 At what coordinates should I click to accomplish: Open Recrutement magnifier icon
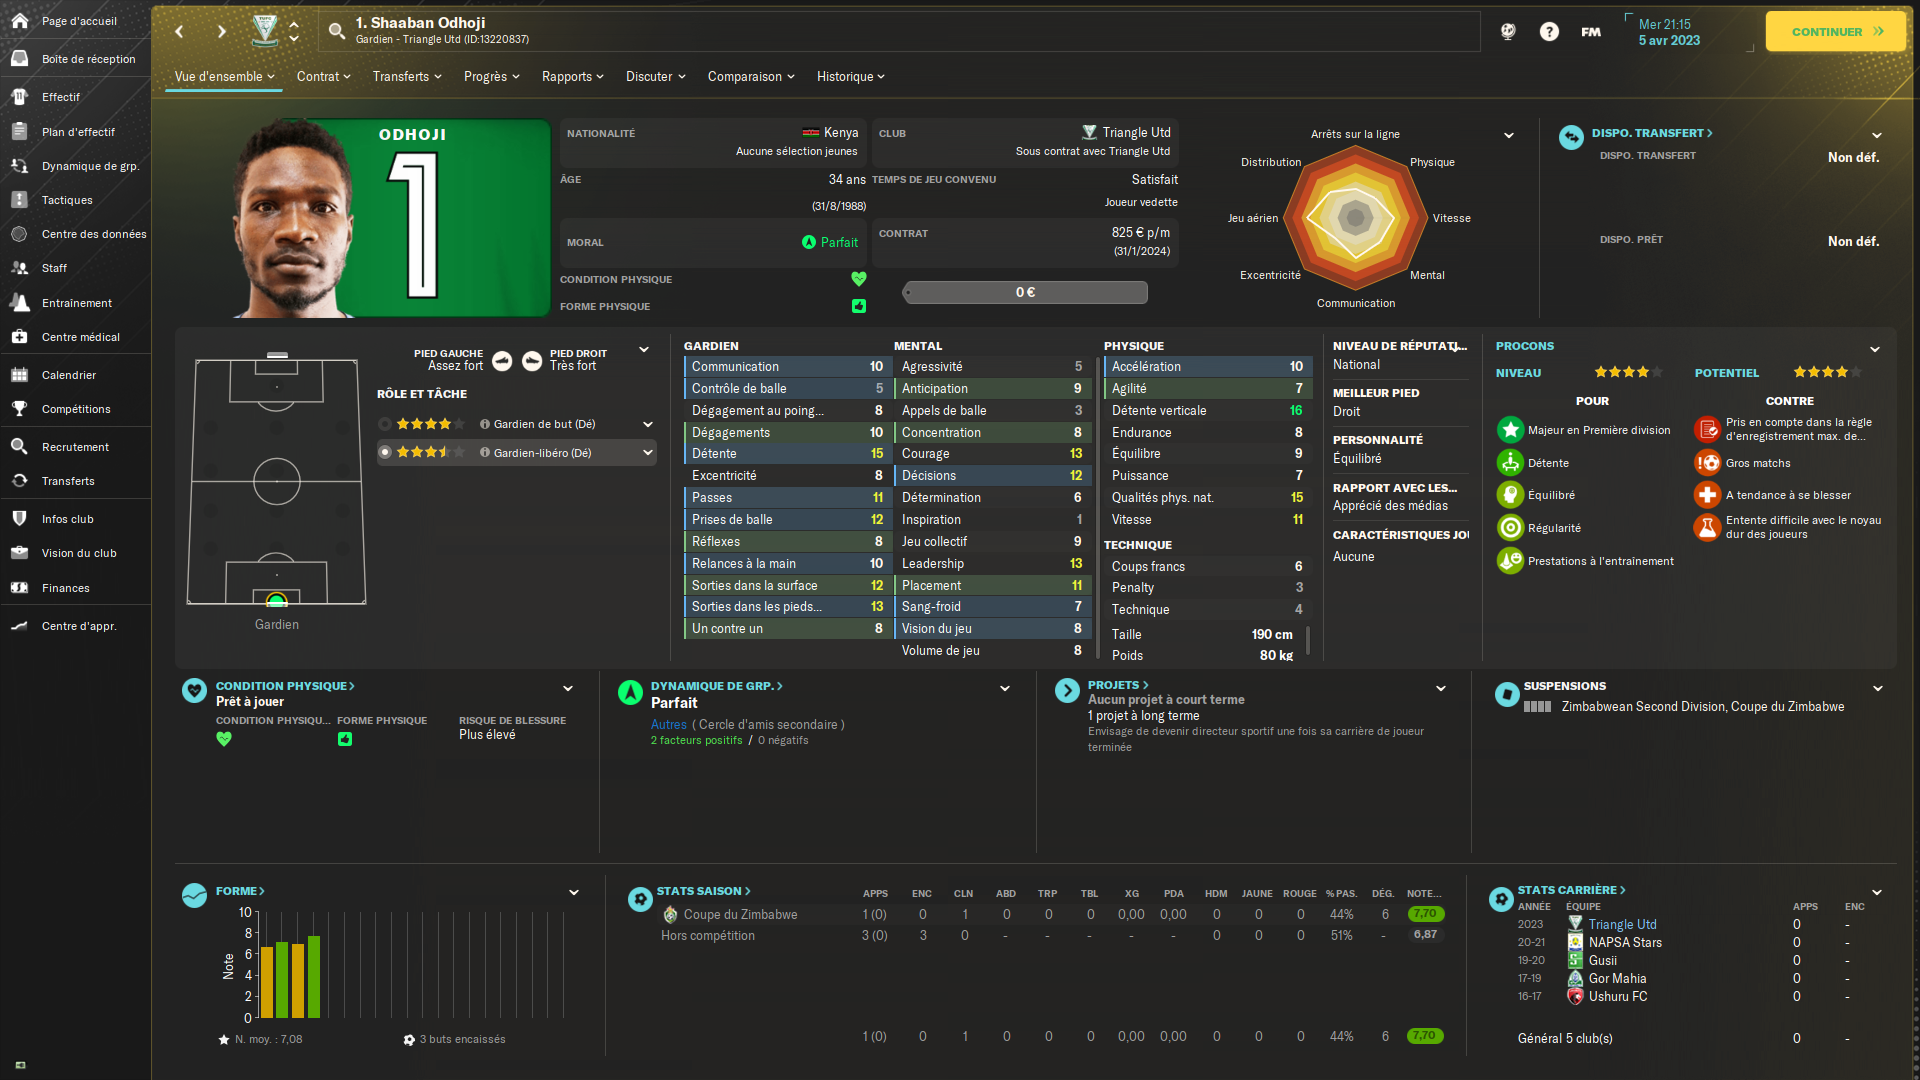point(20,447)
